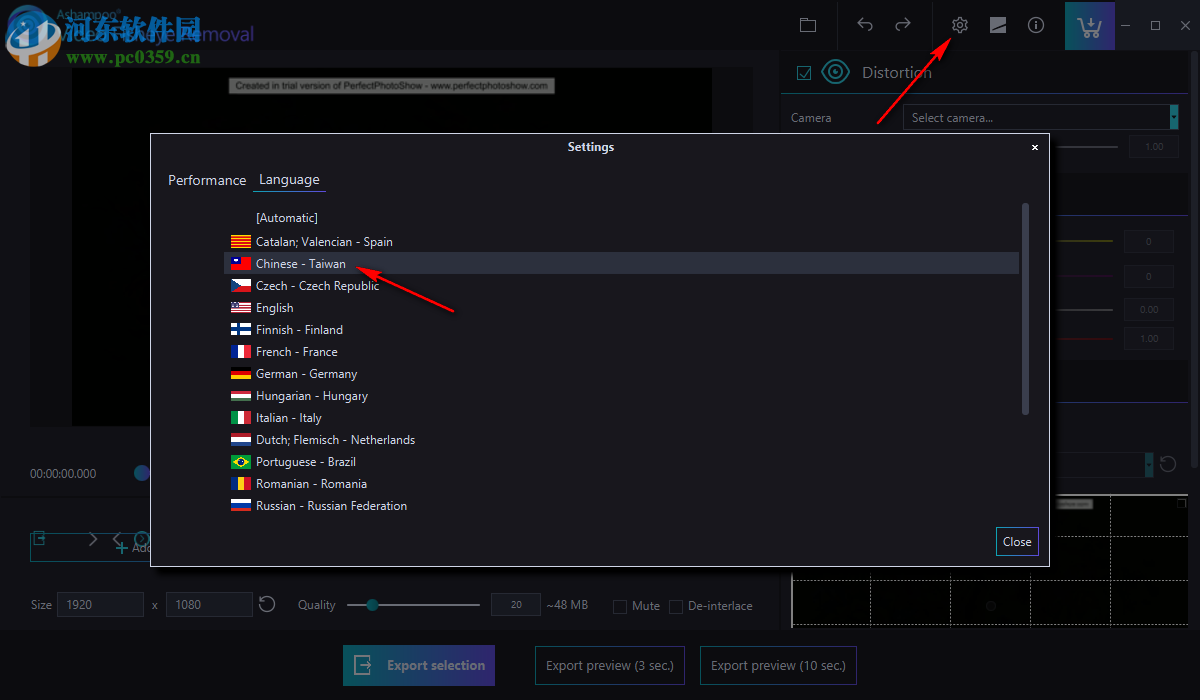Screen dimensions: 1200x700
Task: Select Finnish - Finland language
Action: pyautogui.click(x=621, y=330)
